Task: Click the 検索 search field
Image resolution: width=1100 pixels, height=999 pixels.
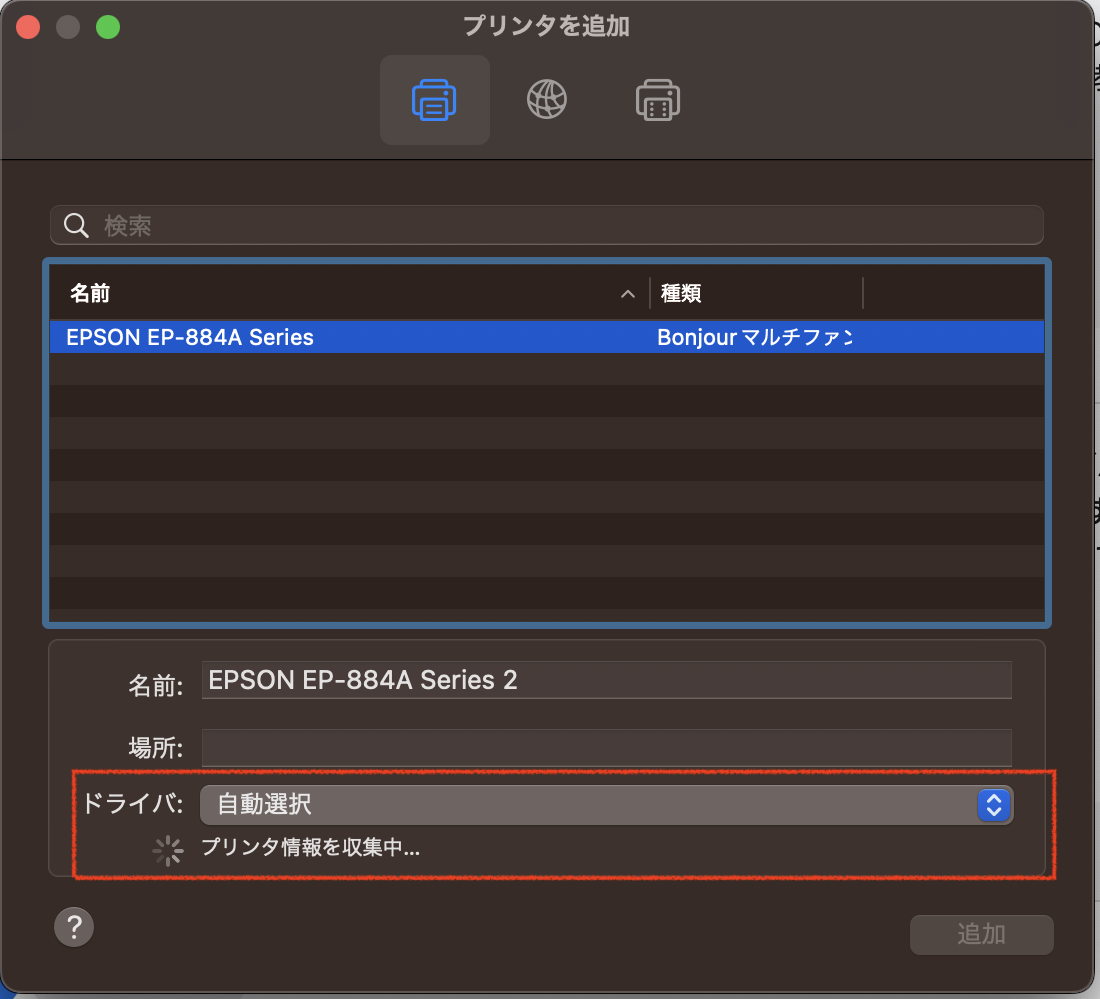Action: [546, 225]
